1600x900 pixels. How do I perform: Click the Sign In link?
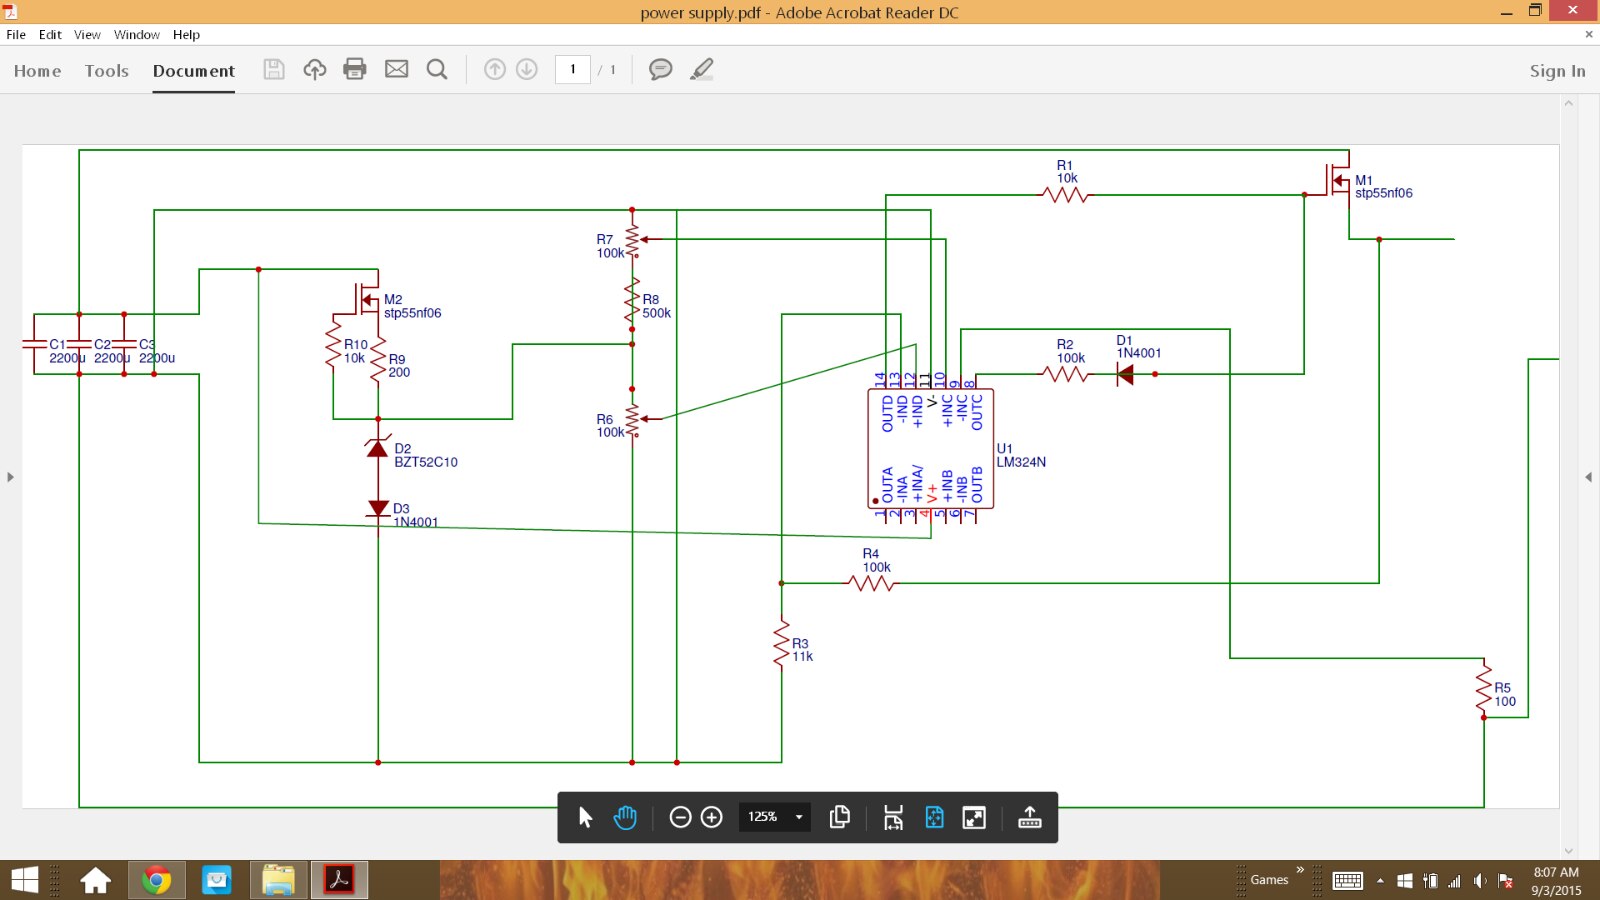[1557, 71]
